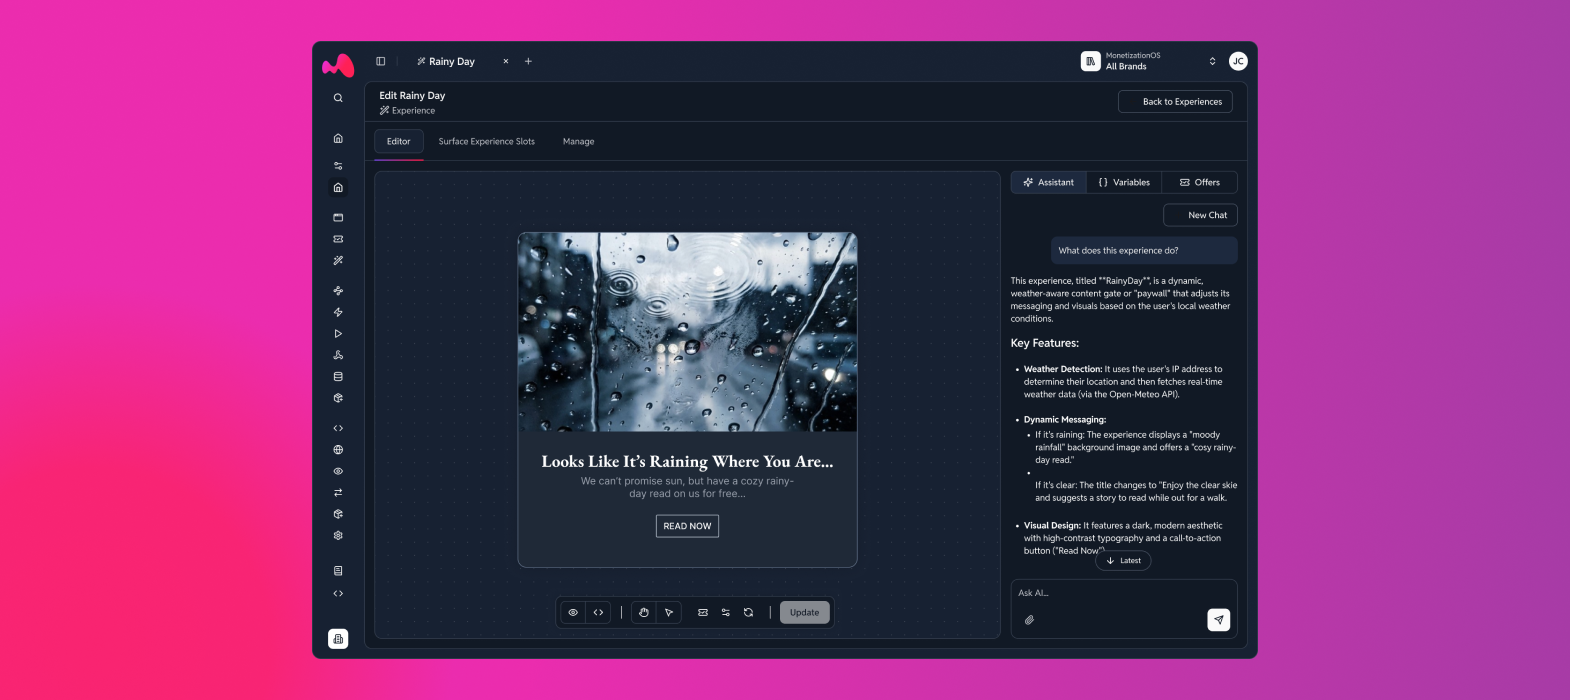The image size is (1570, 700).
Task: Open the Manage tab
Action: (x=578, y=141)
